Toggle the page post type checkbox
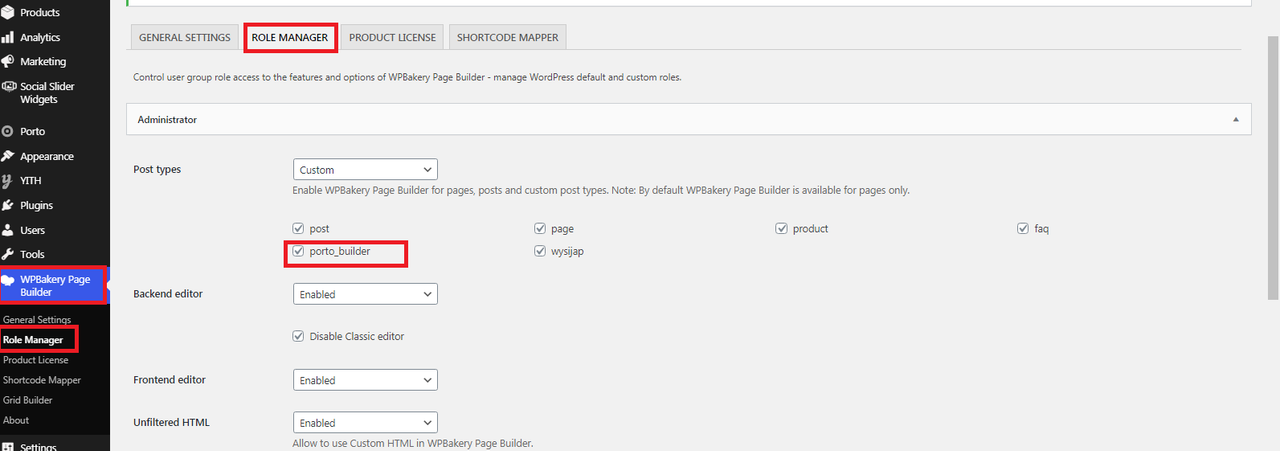This screenshot has width=1280, height=451. [x=540, y=229]
